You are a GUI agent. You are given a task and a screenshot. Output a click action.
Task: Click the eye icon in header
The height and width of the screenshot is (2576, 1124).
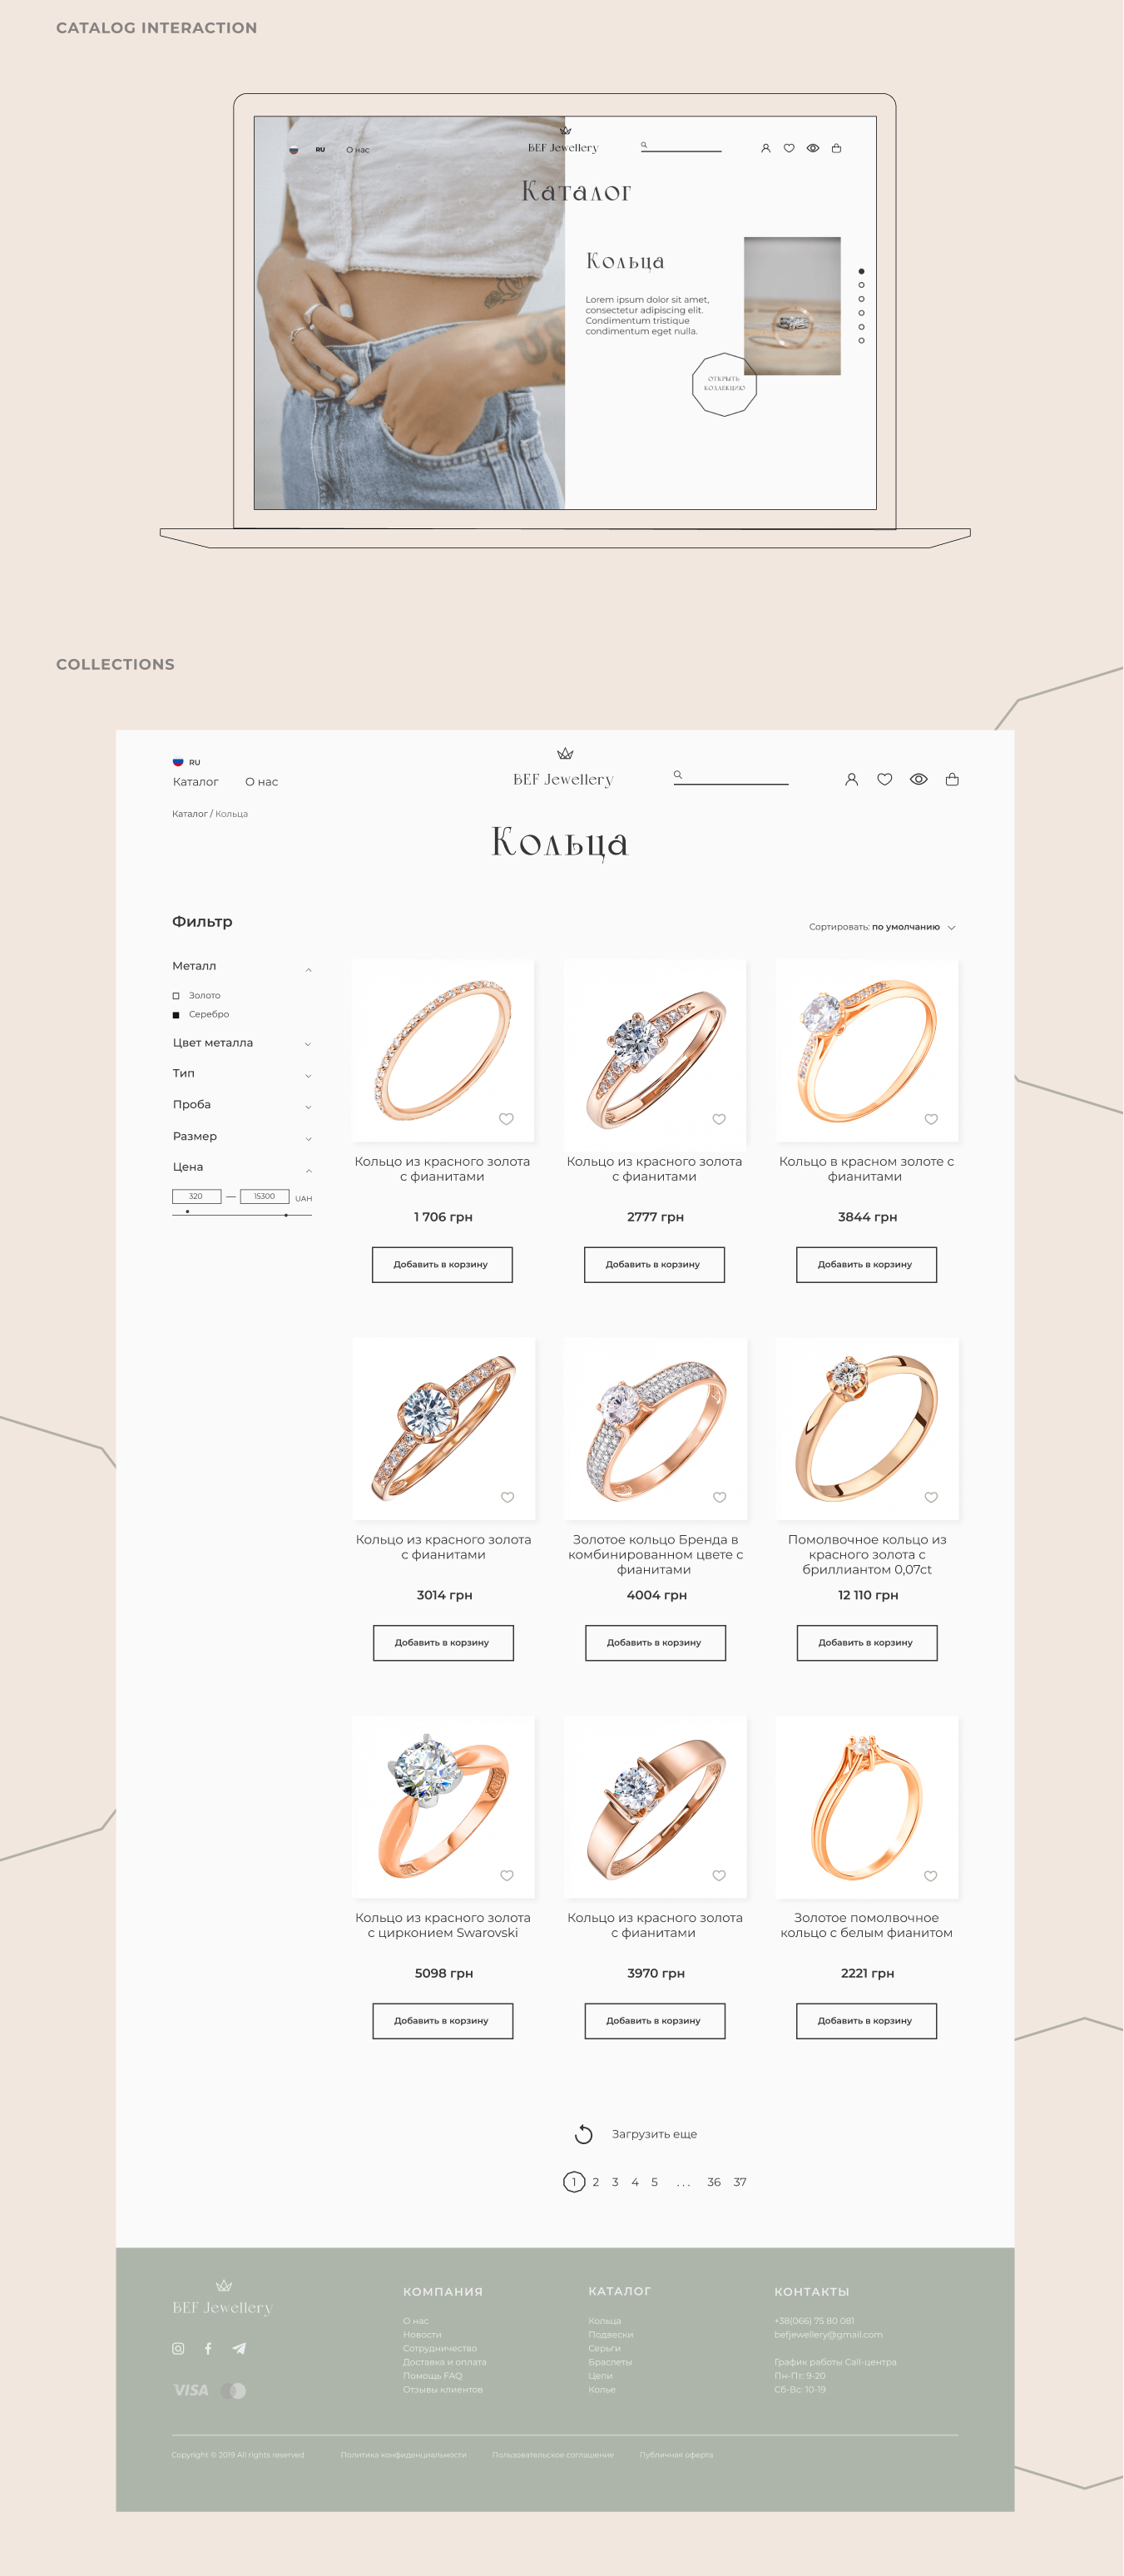[x=919, y=779]
